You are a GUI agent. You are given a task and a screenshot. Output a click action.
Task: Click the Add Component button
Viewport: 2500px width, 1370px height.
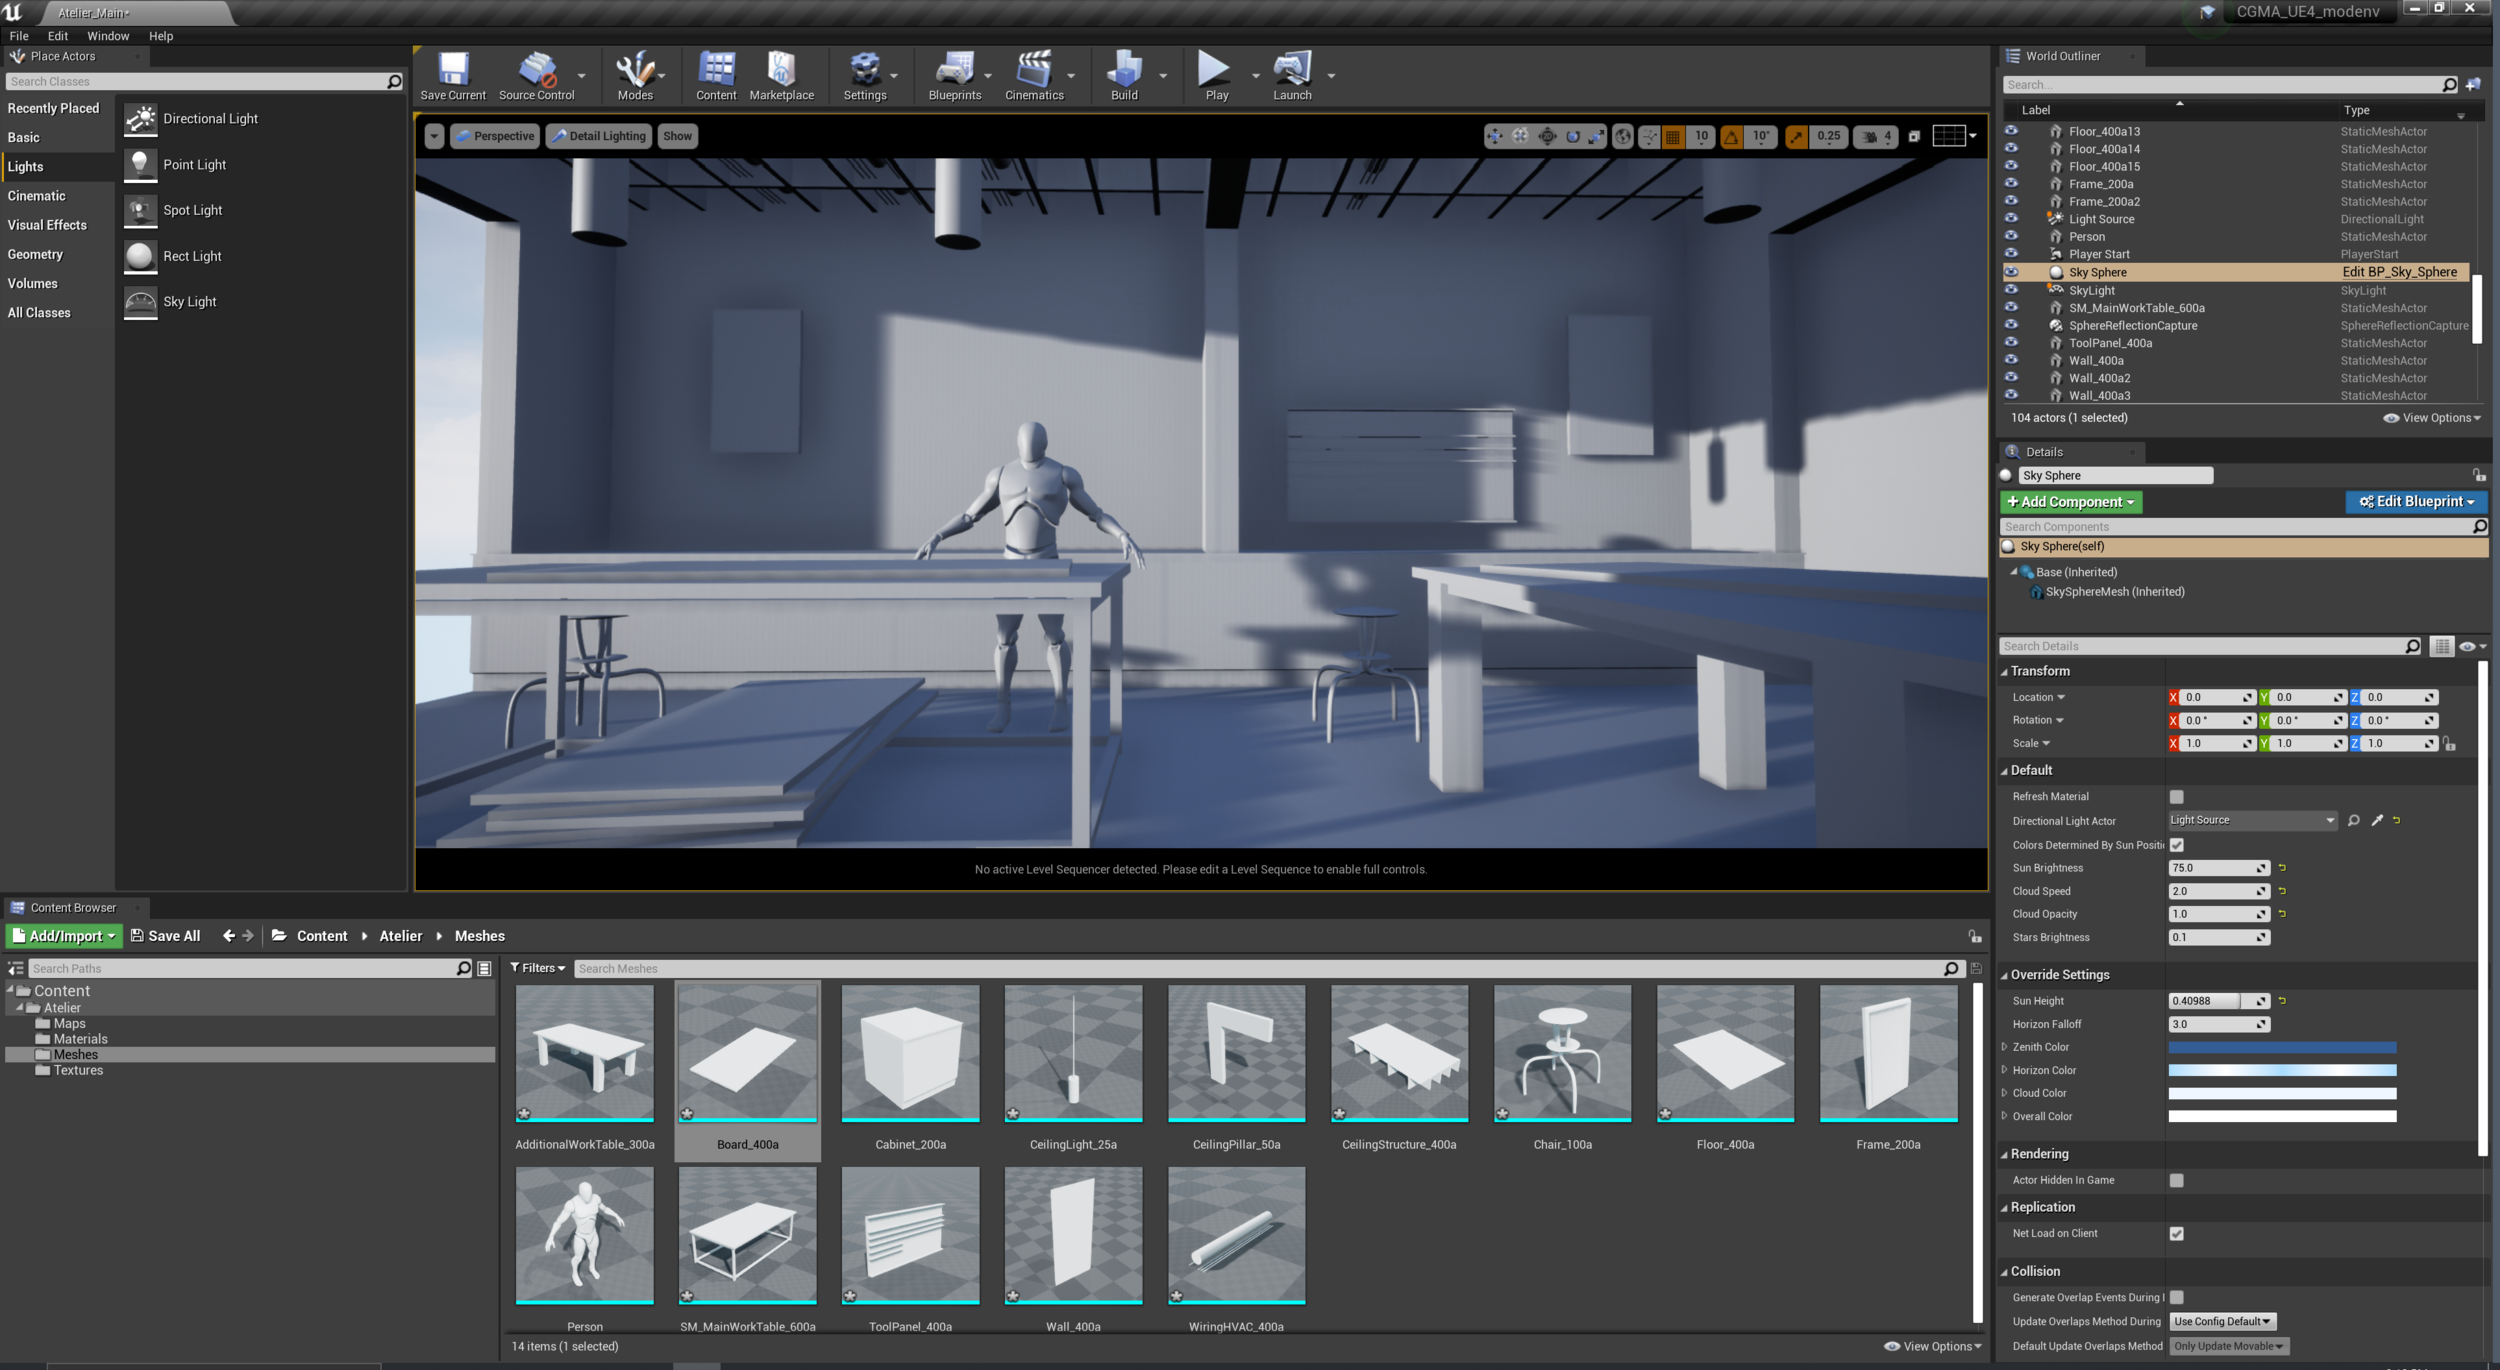[2070, 501]
